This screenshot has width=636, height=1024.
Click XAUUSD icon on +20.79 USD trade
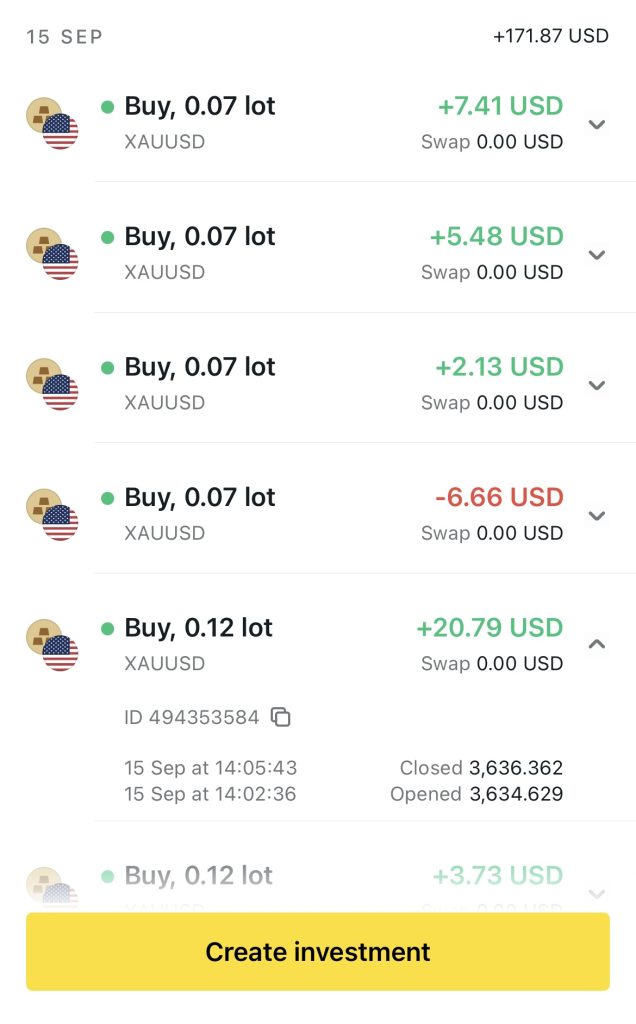coord(52,645)
